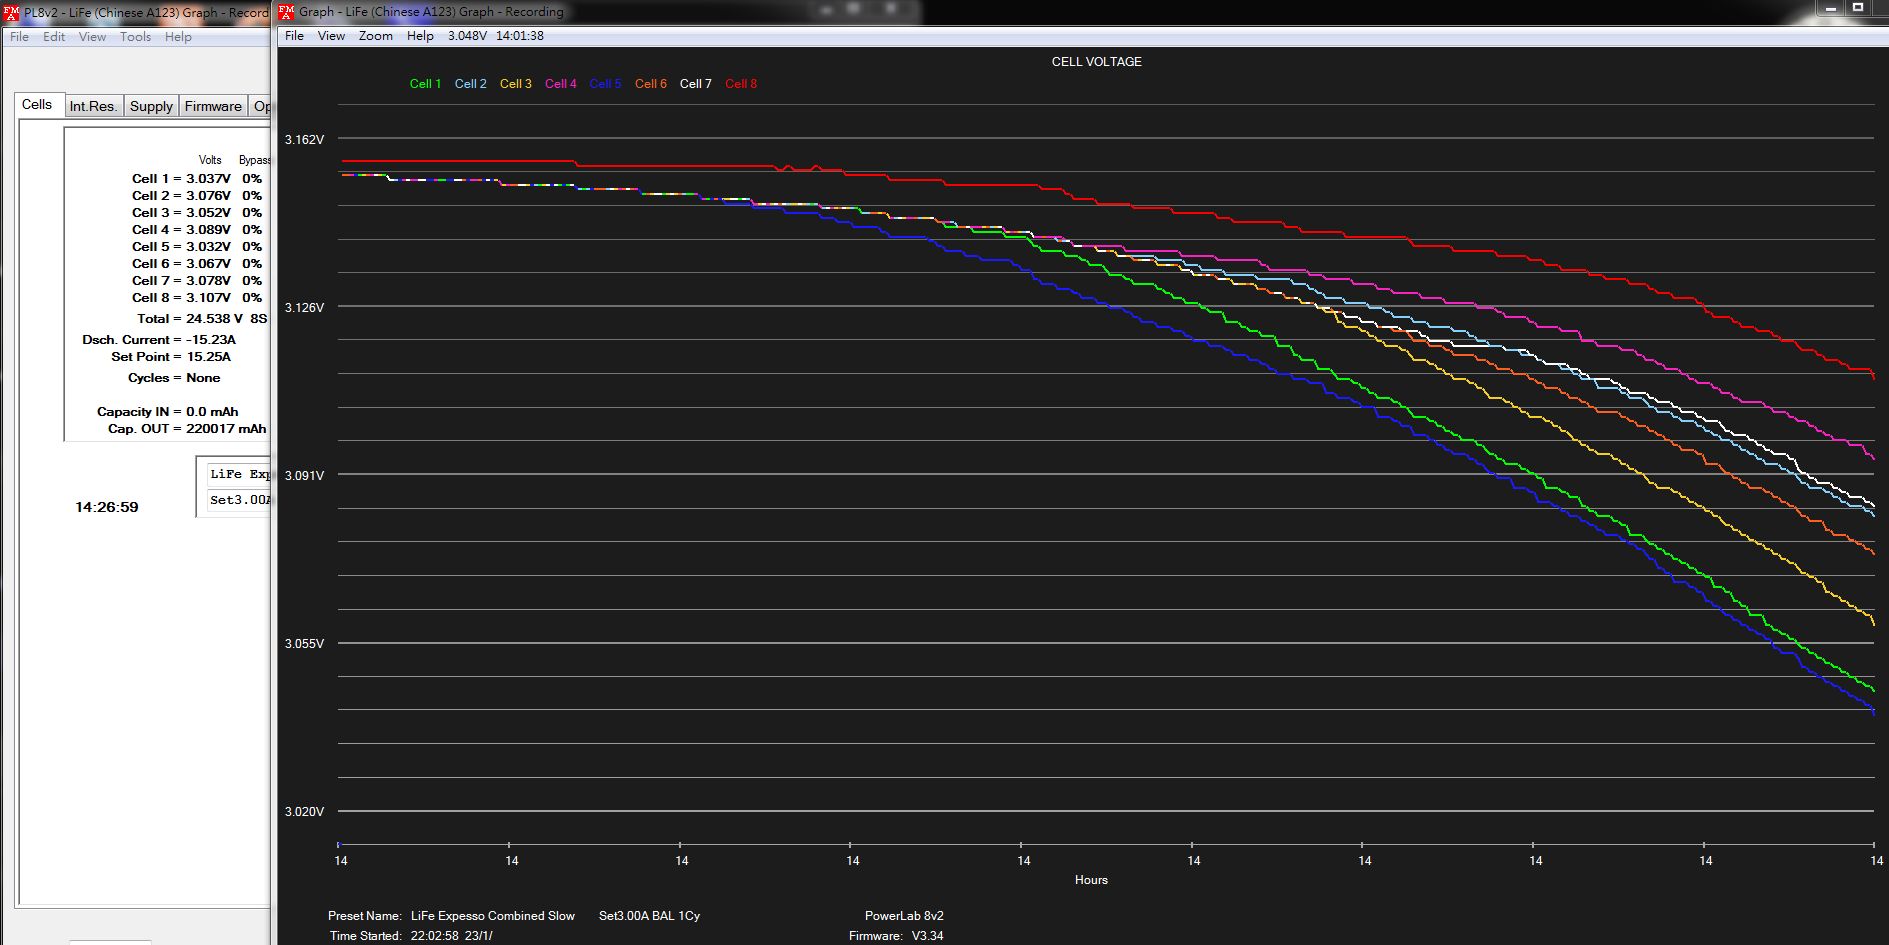
Task: Select the Cells tab
Action: point(37,105)
